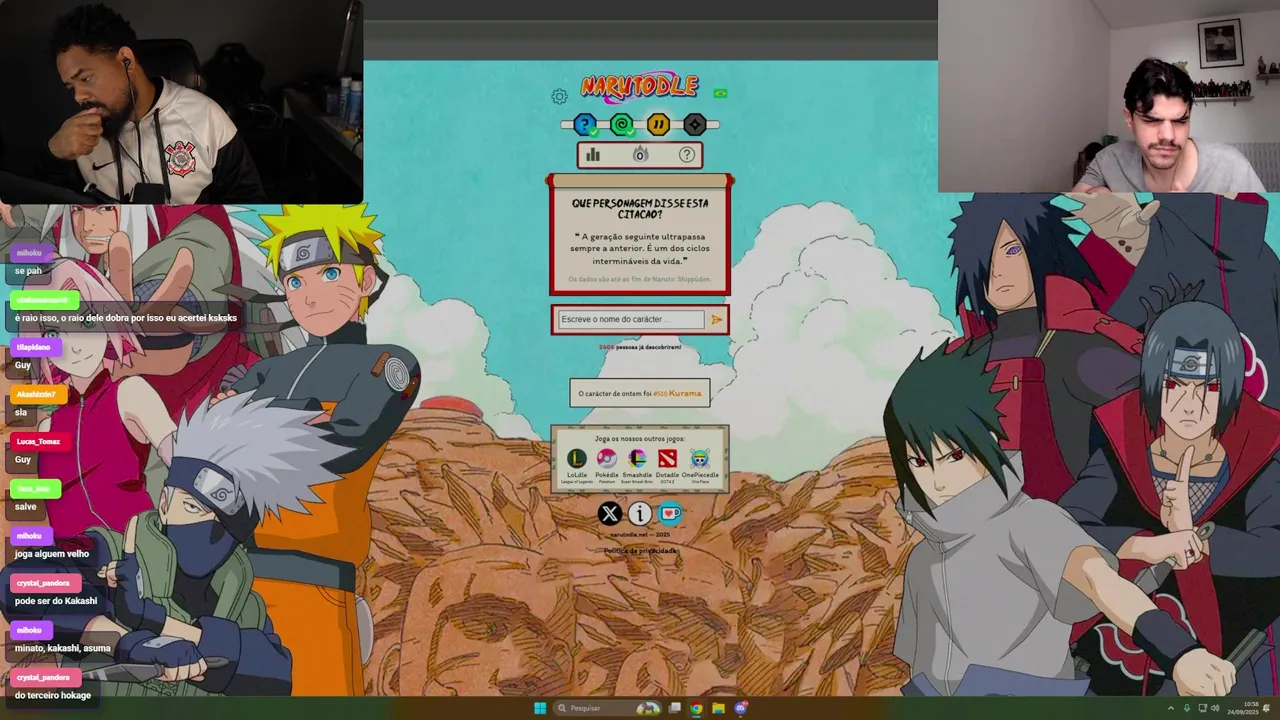This screenshot has height=720, width=1280.
Task: Open the Política de privacidade link
Action: (640, 551)
